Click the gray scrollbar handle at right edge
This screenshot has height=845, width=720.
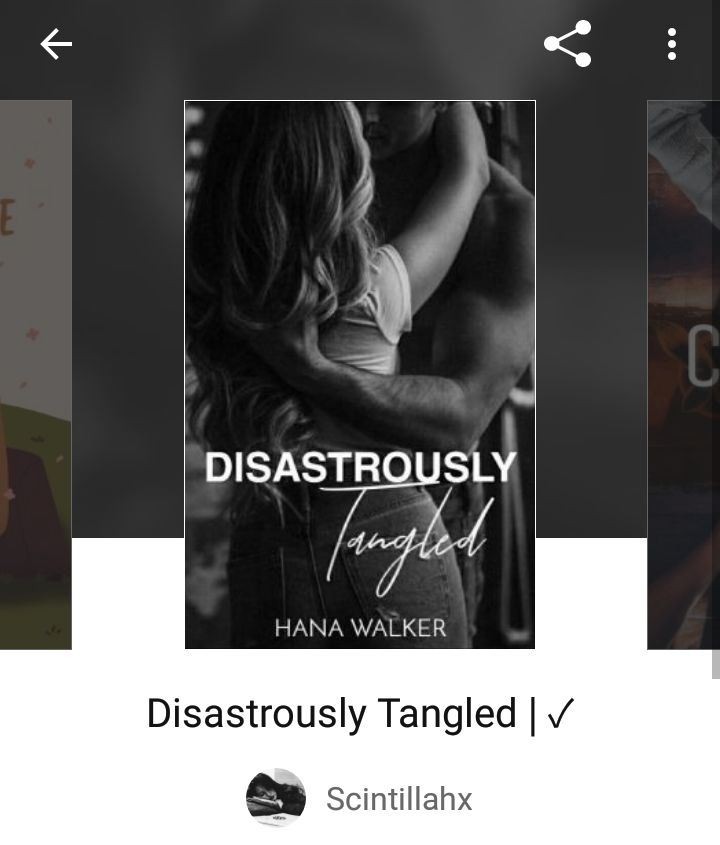(x=716, y=664)
